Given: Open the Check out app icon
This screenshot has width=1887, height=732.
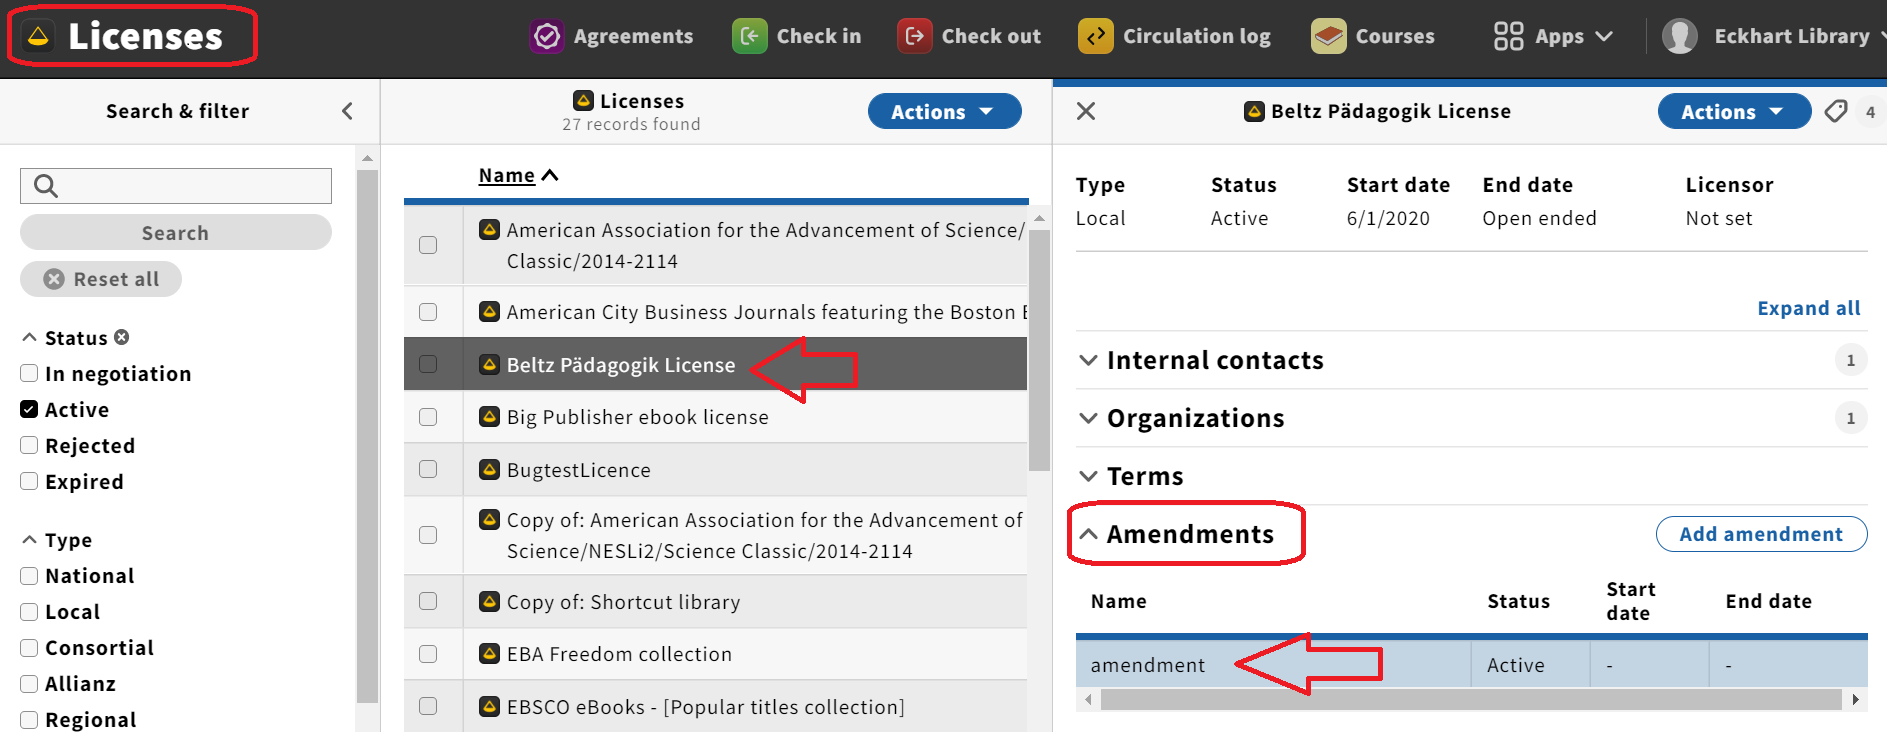Looking at the screenshot, I should [x=914, y=37].
